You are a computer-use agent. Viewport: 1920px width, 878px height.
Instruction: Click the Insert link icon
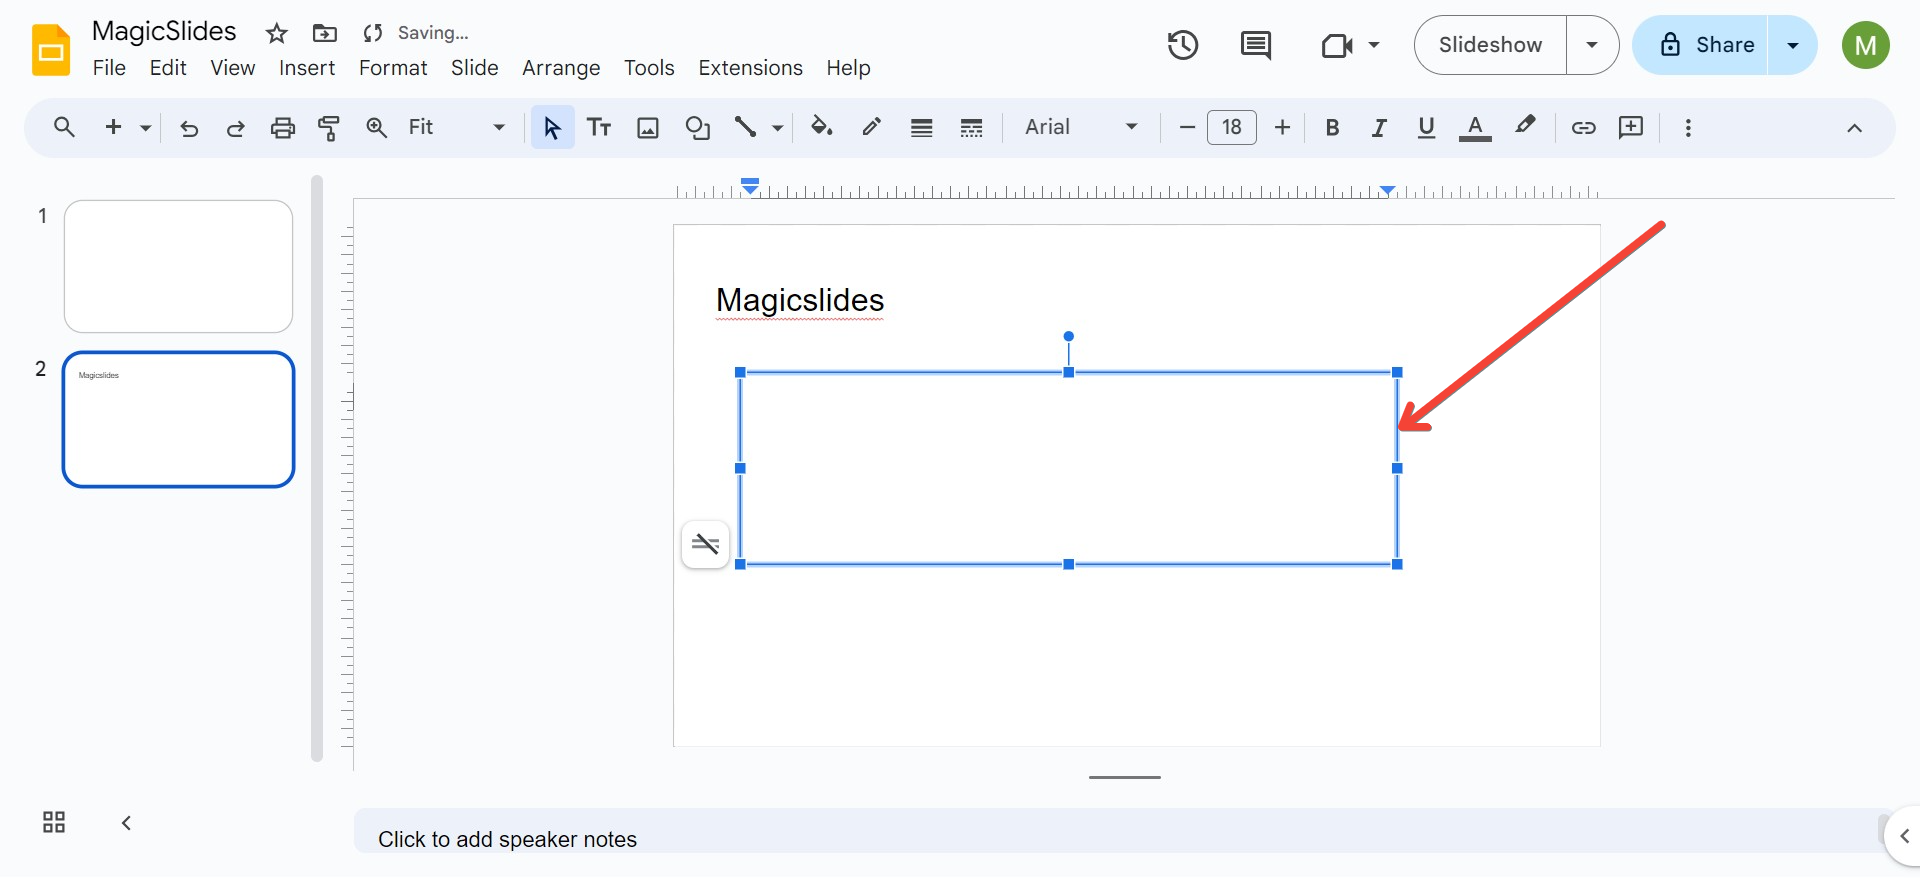click(1583, 128)
